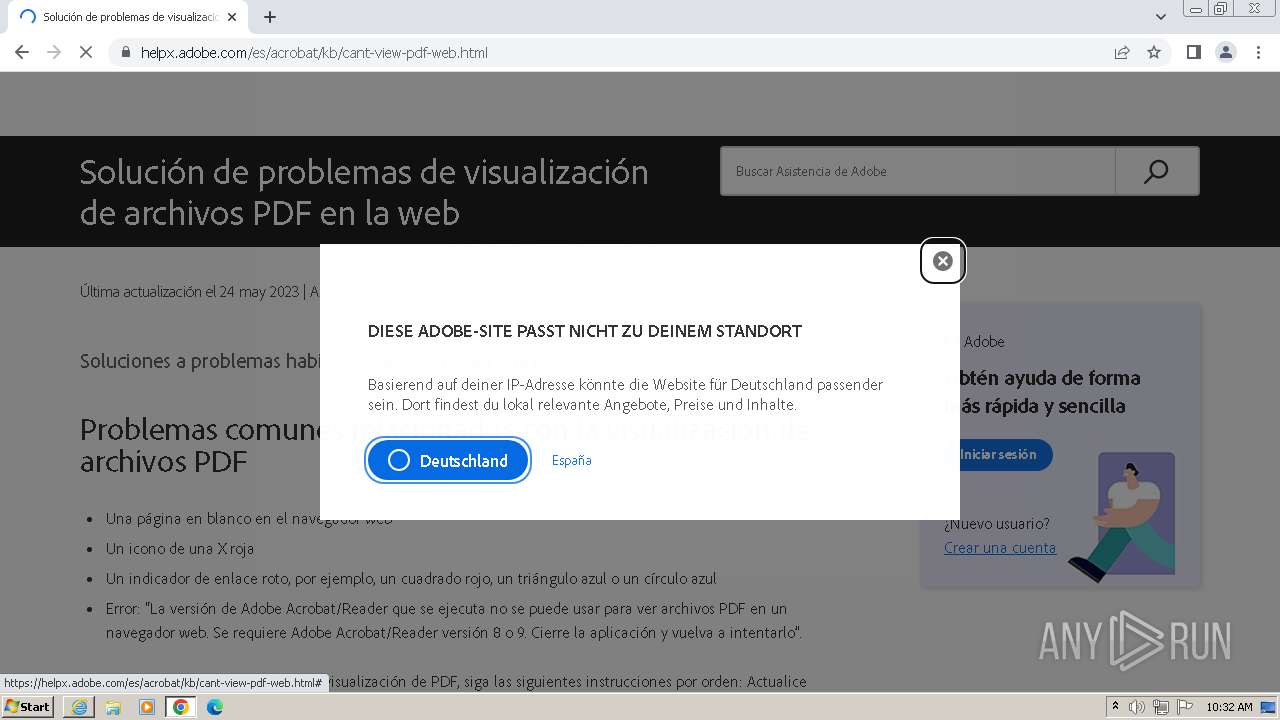1280x720 pixels.
Task: Click the '¿Nuevo usuario?' text
Action: point(997,524)
